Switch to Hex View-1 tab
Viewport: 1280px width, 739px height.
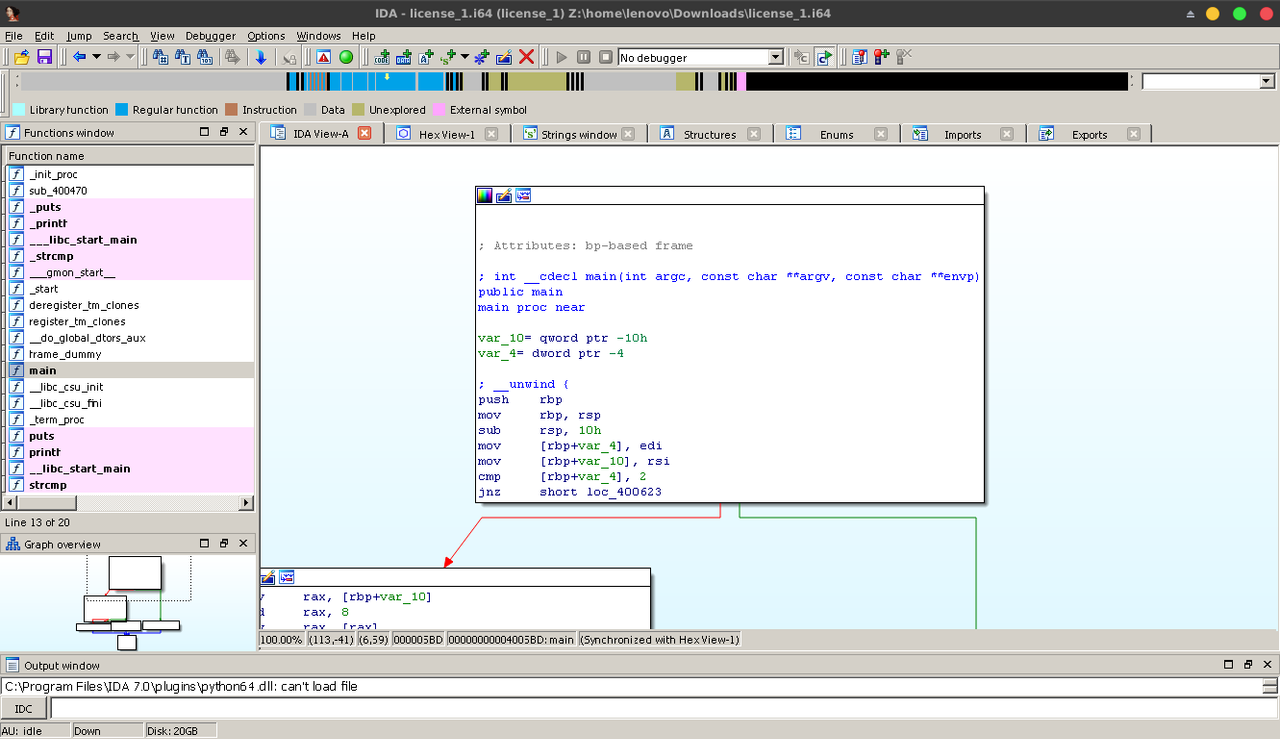pos(446,134)
